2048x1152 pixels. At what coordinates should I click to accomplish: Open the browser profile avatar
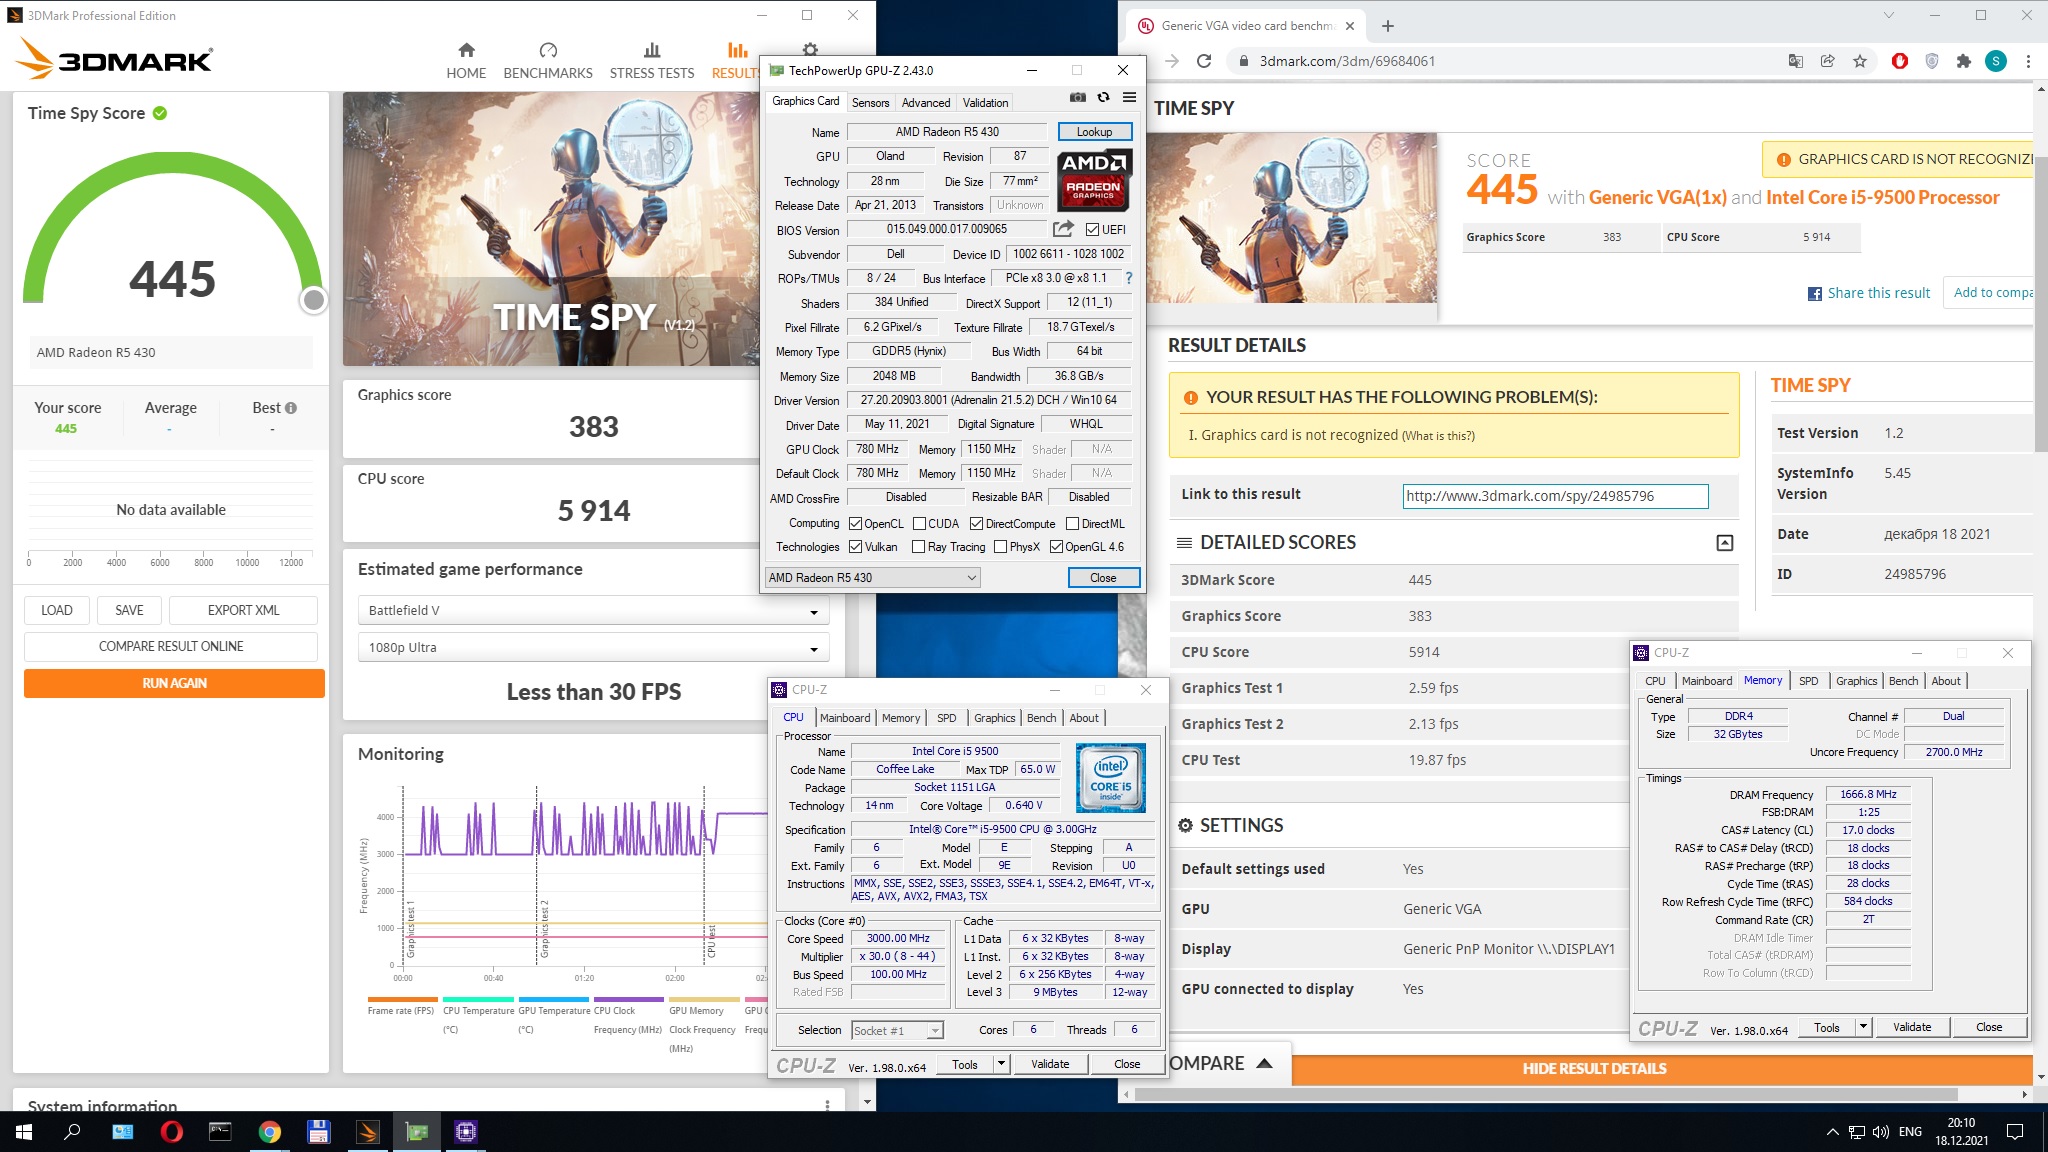(1996, 61)
